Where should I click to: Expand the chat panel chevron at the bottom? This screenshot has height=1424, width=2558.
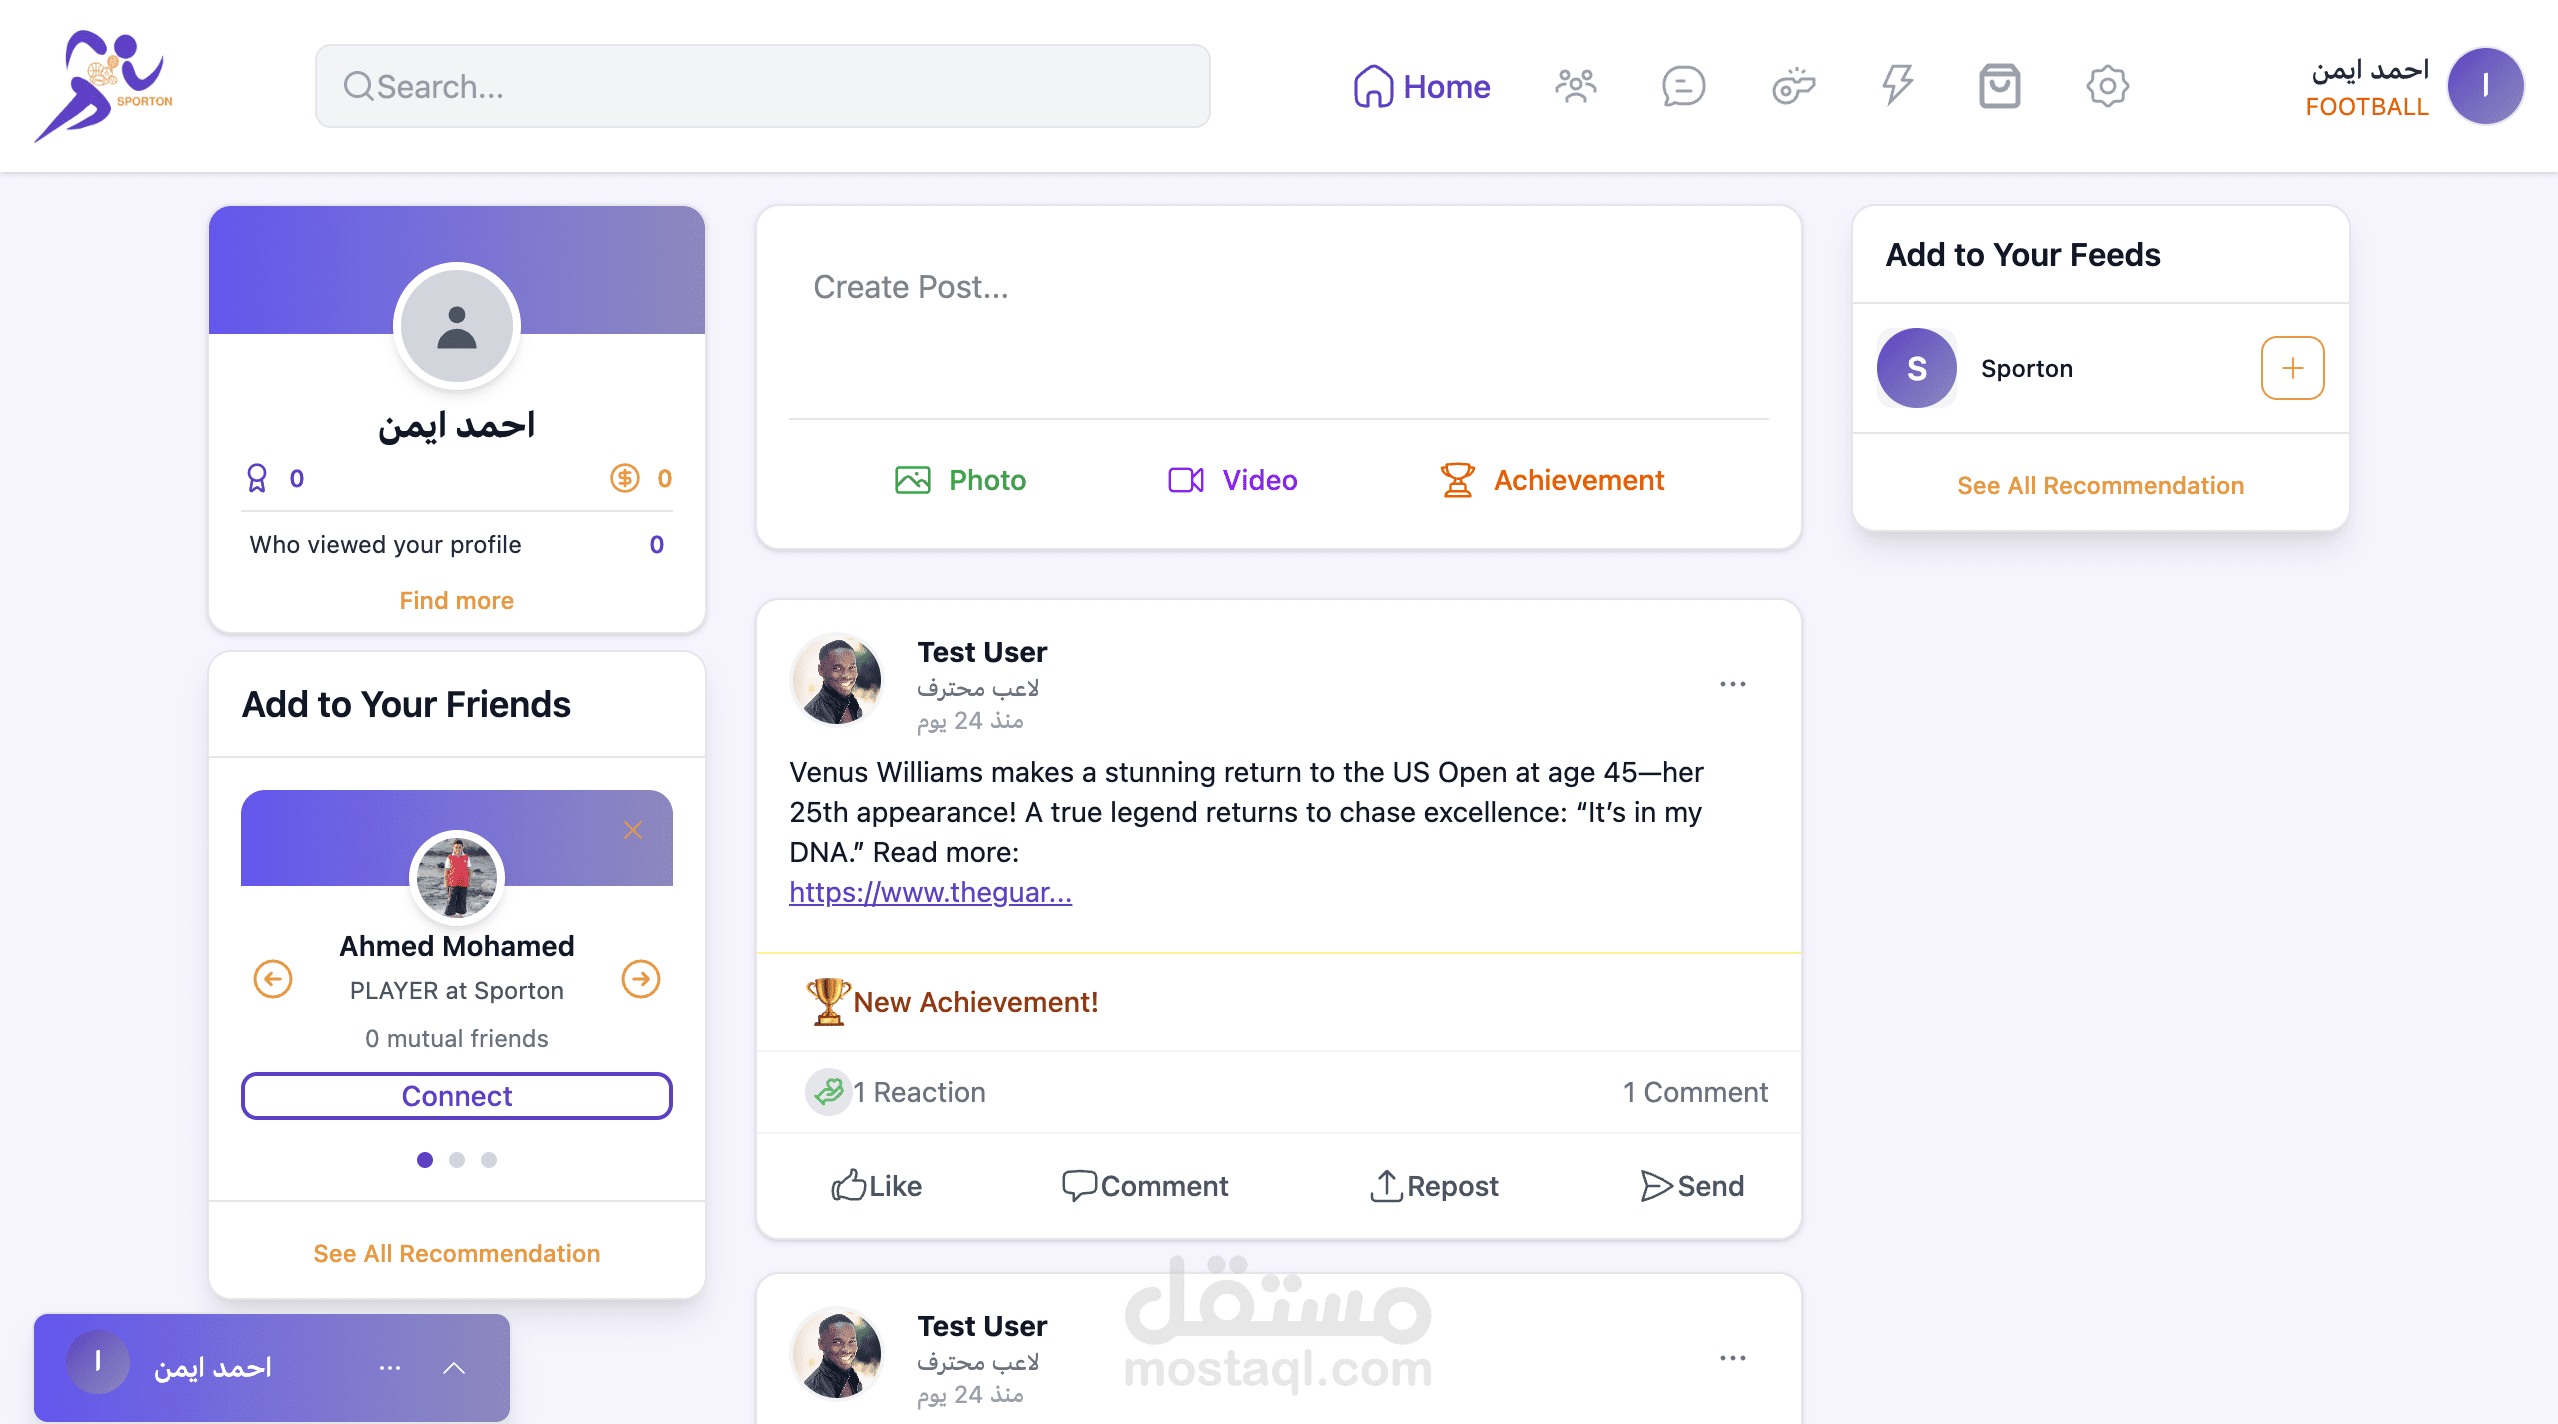coord(454,1368)
